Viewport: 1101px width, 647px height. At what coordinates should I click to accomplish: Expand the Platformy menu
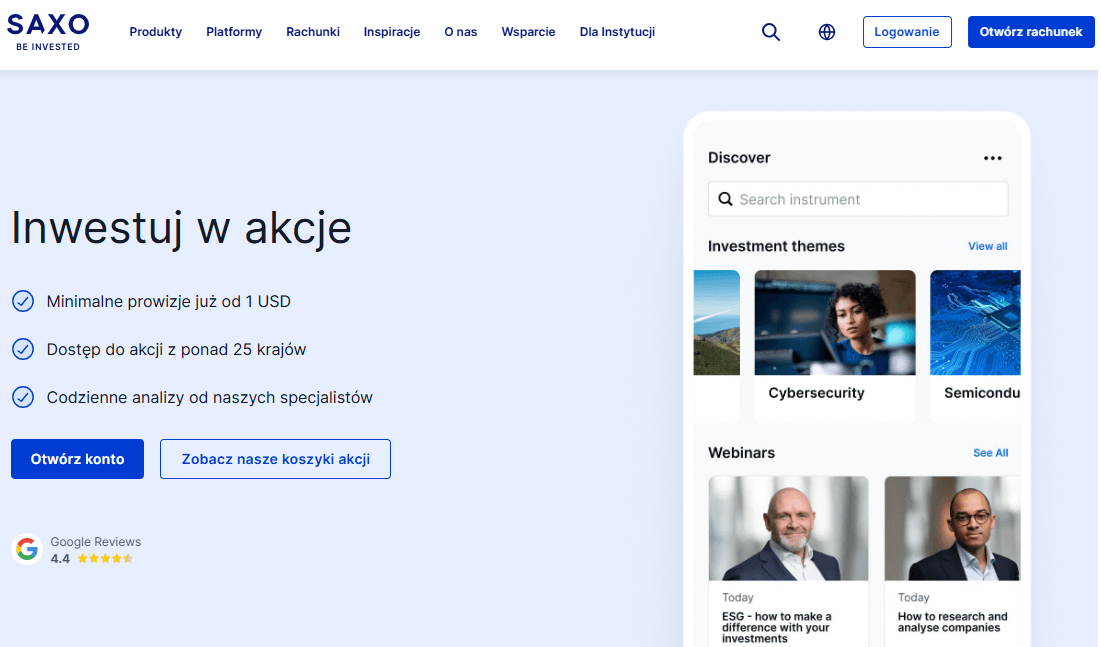(x=234, y=32)
